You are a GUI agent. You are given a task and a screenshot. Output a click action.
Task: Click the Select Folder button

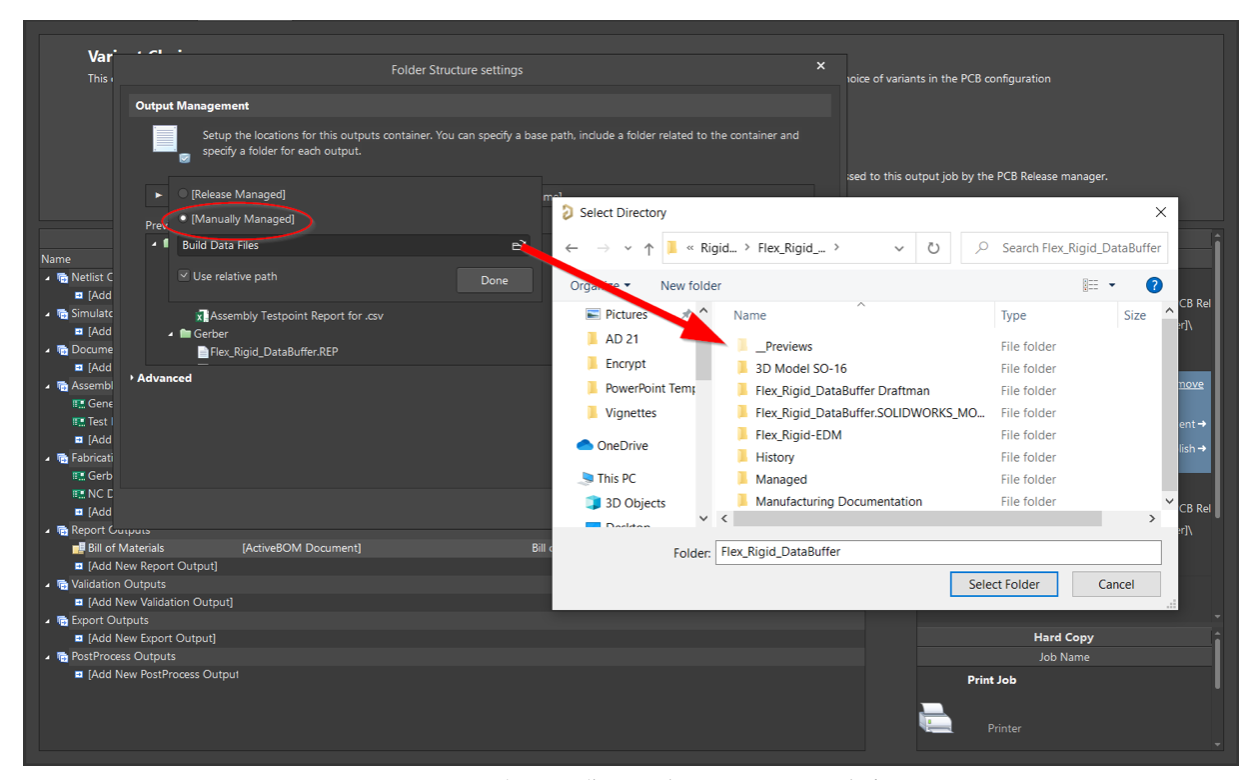pos(1004,584)
